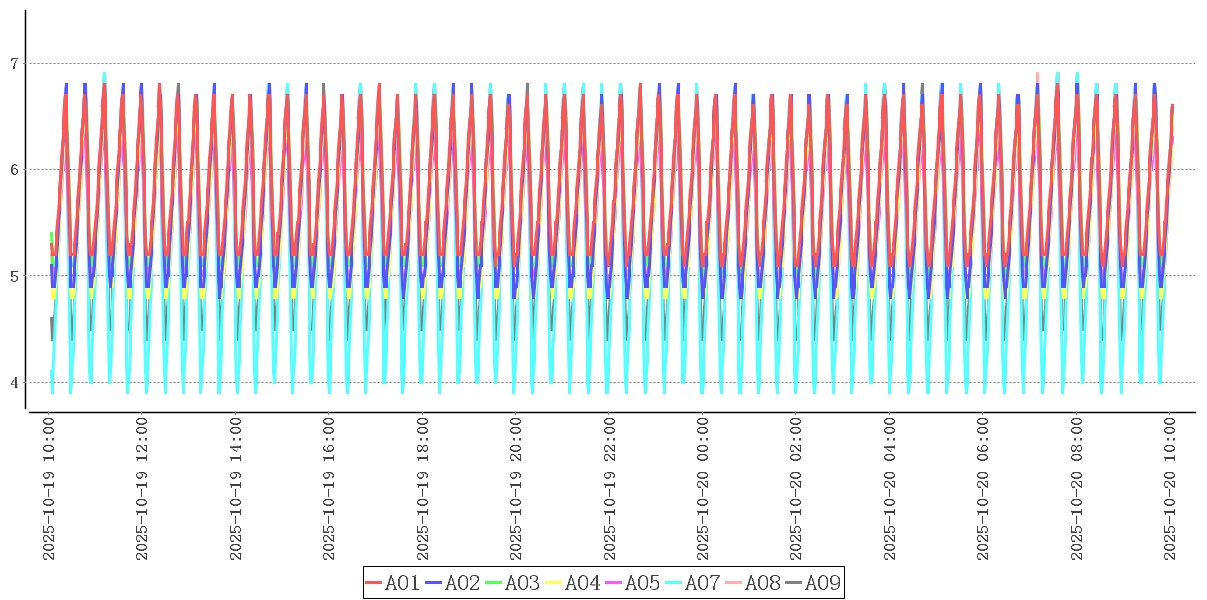Click the 2025-10-19 10:00 axis label
Viewport: 1207px width, 600px height.
point(50,490)
